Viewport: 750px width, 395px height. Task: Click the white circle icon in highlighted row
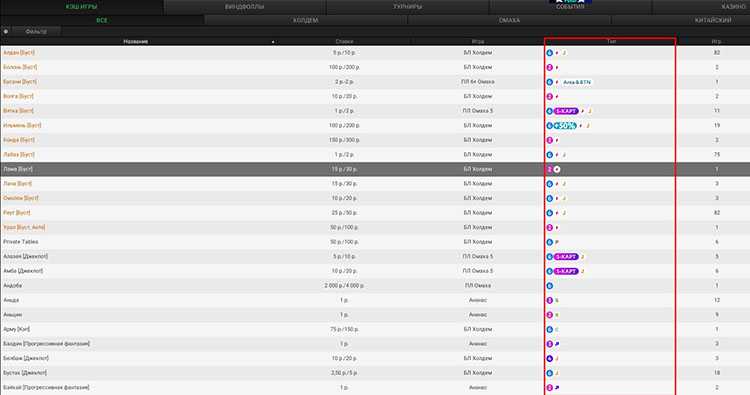[557, 169]
